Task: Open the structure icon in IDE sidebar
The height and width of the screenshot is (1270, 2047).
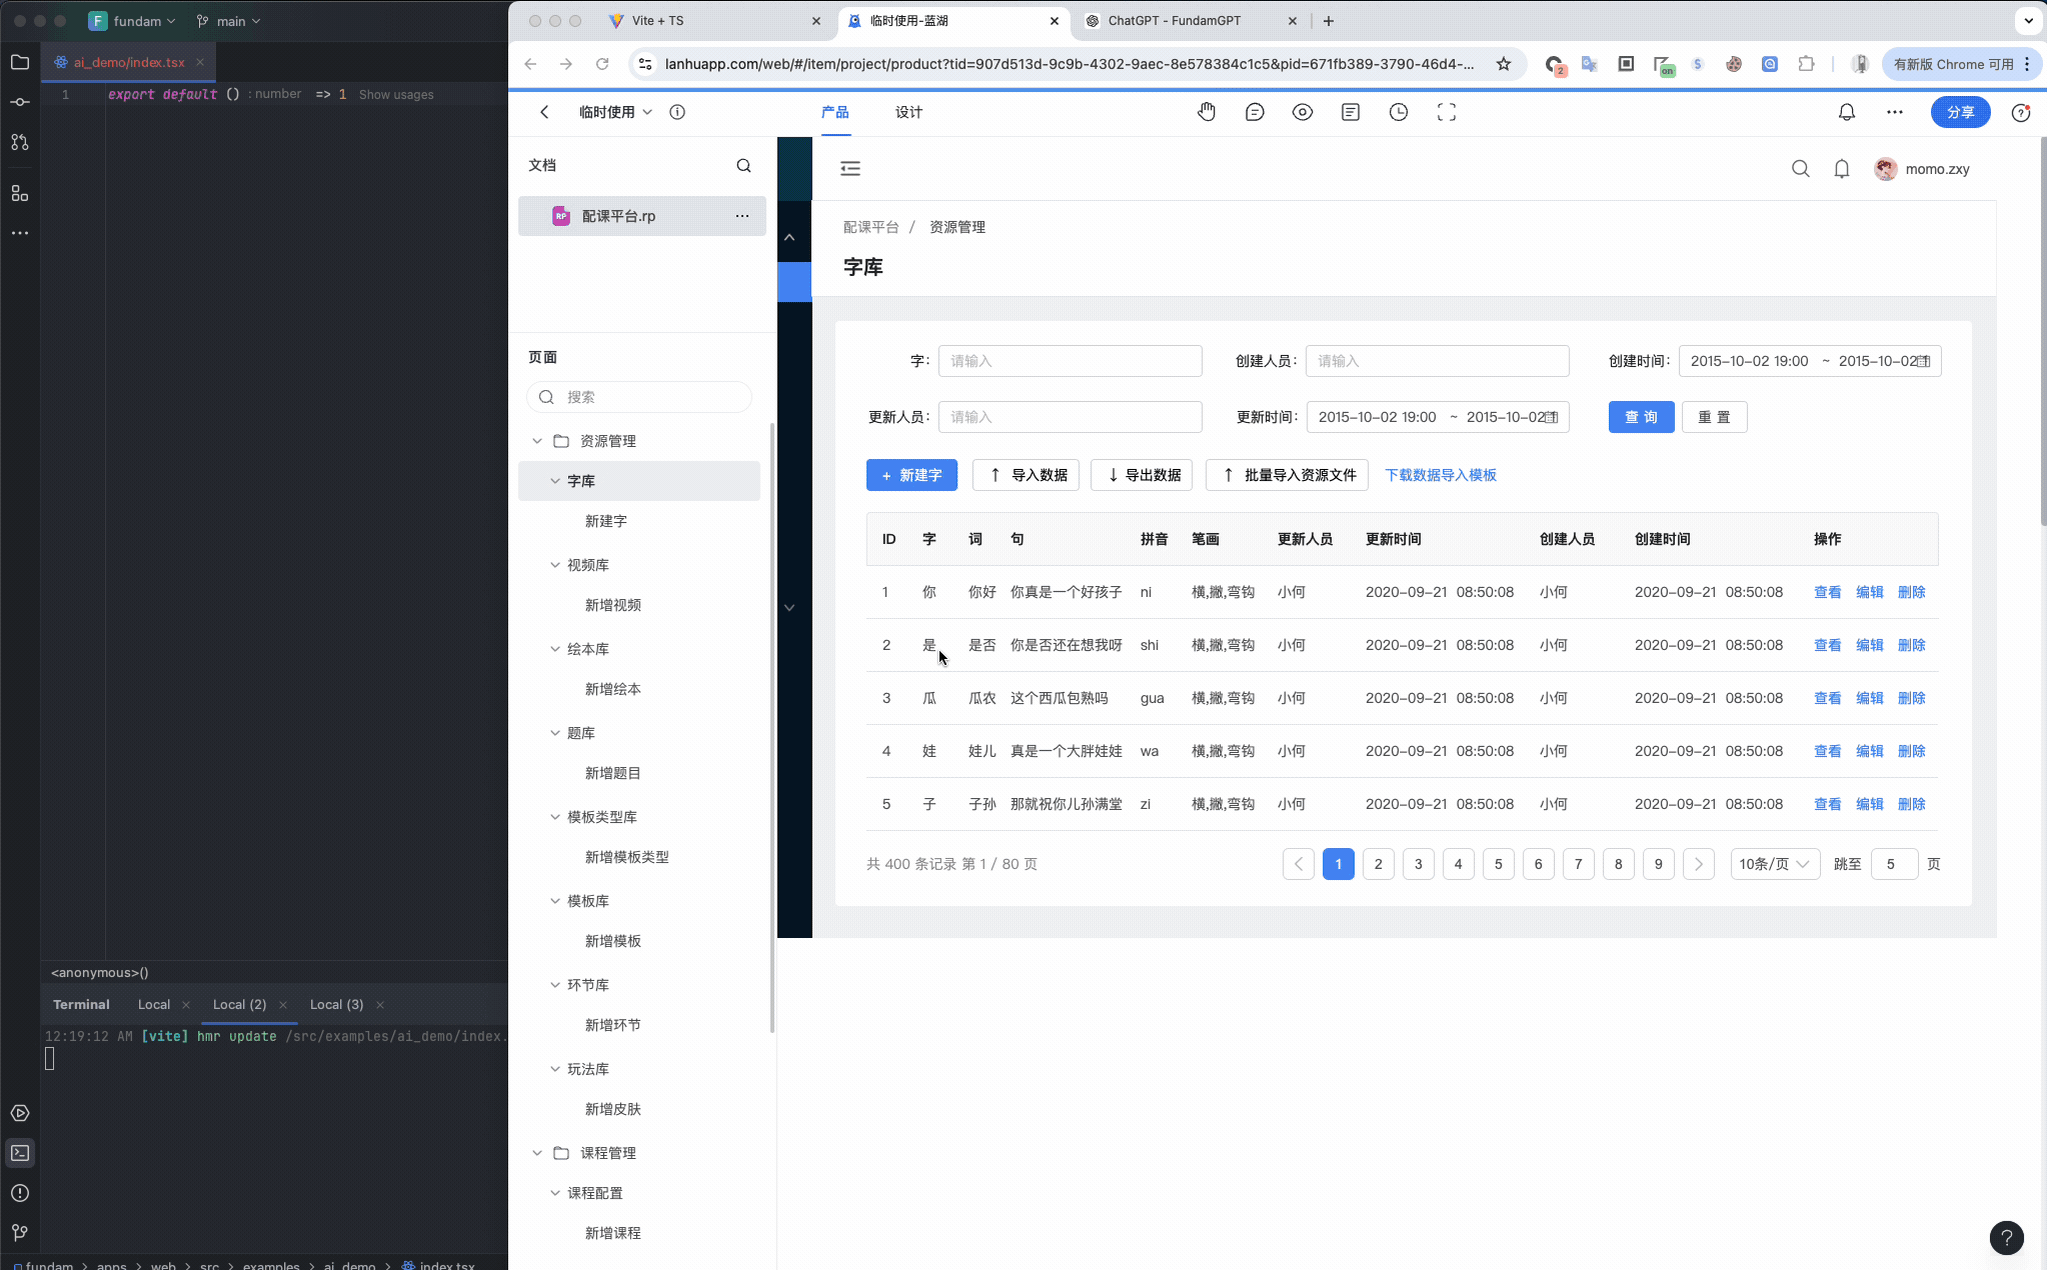Action: (x=20, y=194)
